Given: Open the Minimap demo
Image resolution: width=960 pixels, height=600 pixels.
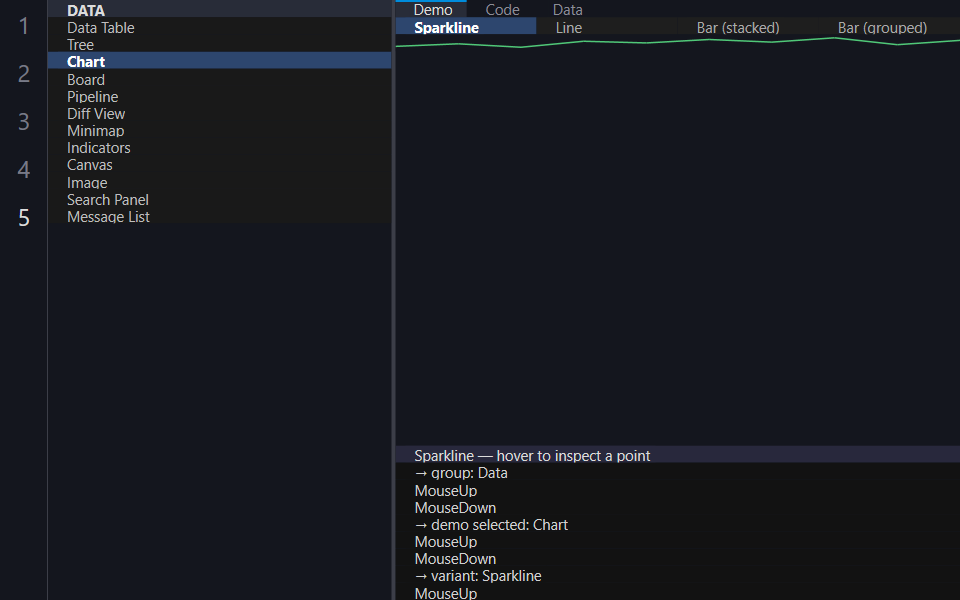Looking at the screenshot, I should coord(219,130).
